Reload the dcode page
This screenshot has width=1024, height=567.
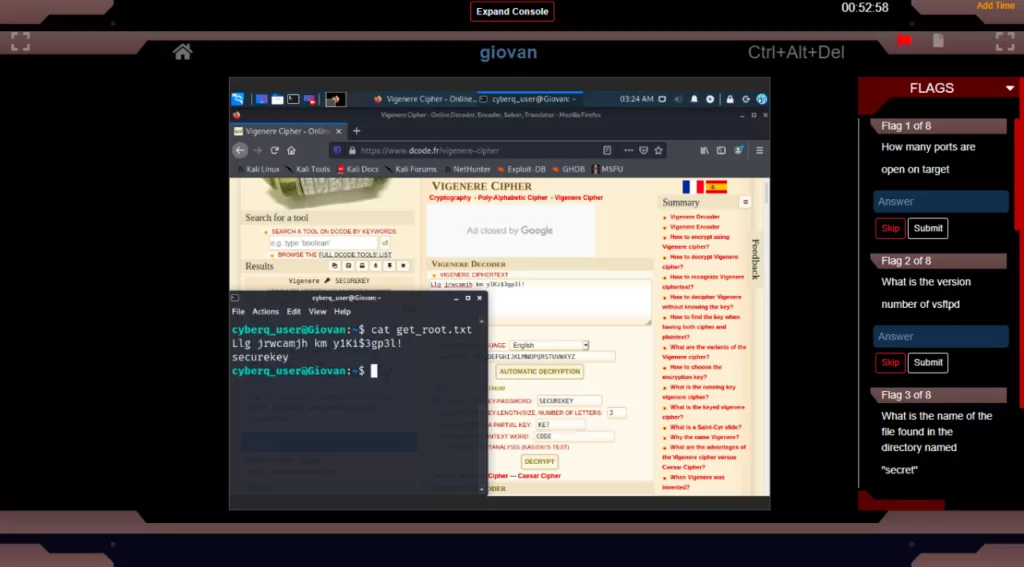(274, 150)
